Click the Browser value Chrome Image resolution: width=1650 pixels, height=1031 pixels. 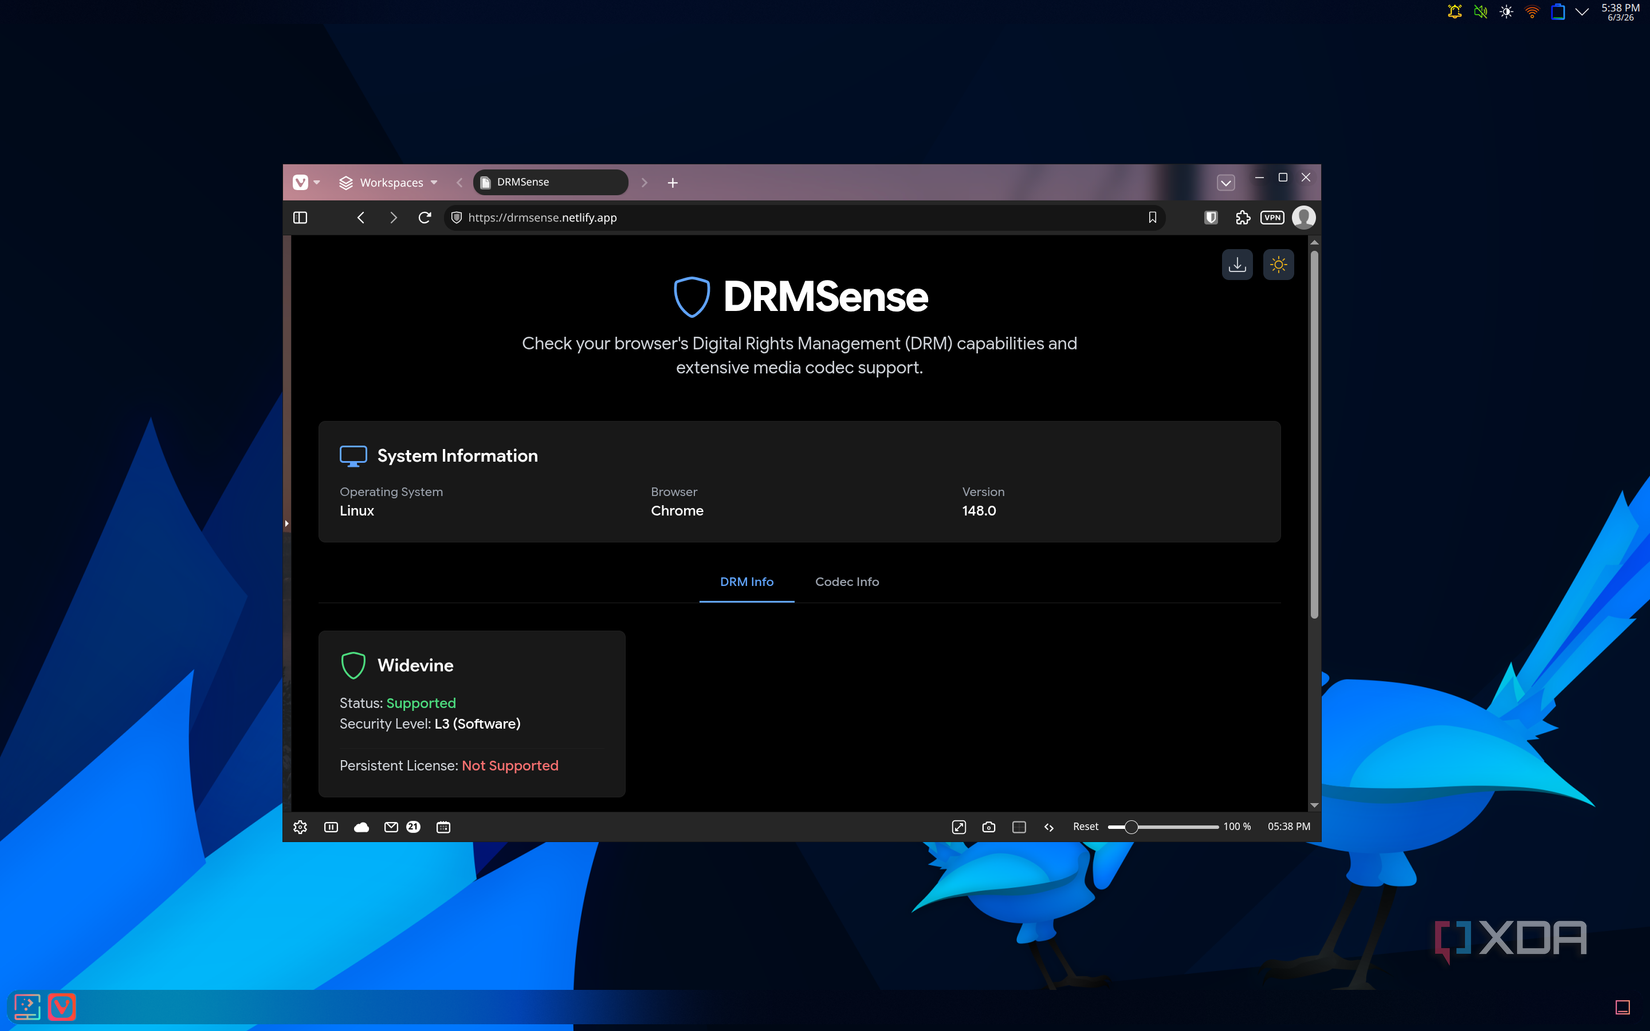coord(677,511)
